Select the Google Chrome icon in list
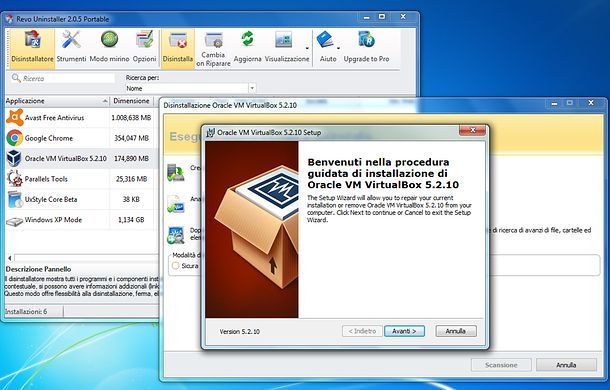 (15, 138)
